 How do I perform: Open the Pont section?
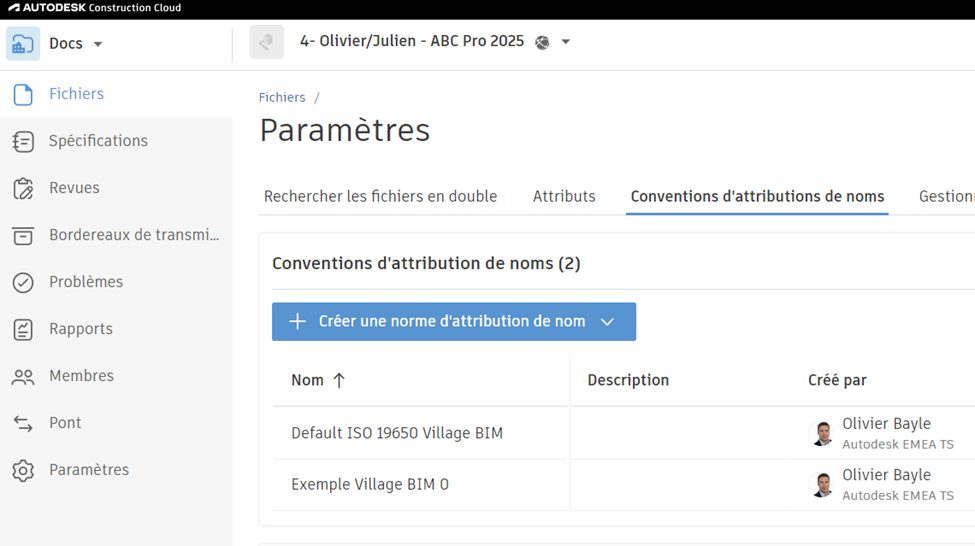(x=65, y=423)
